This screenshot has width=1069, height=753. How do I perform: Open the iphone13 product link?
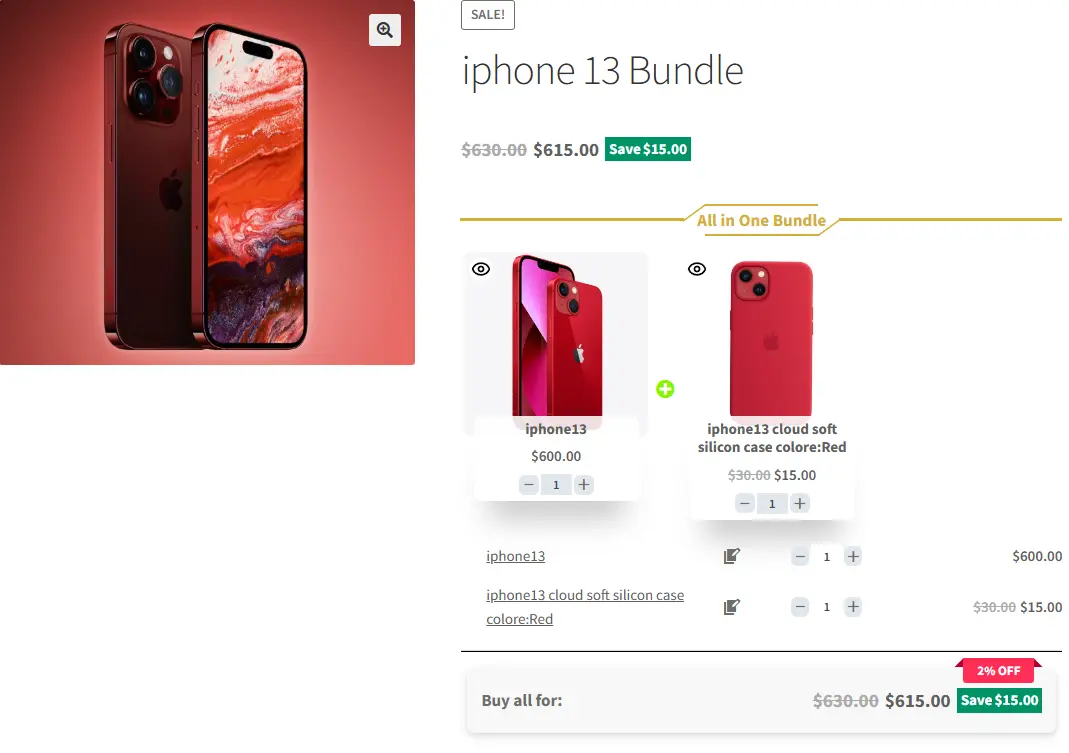click(x=515, y=556)
